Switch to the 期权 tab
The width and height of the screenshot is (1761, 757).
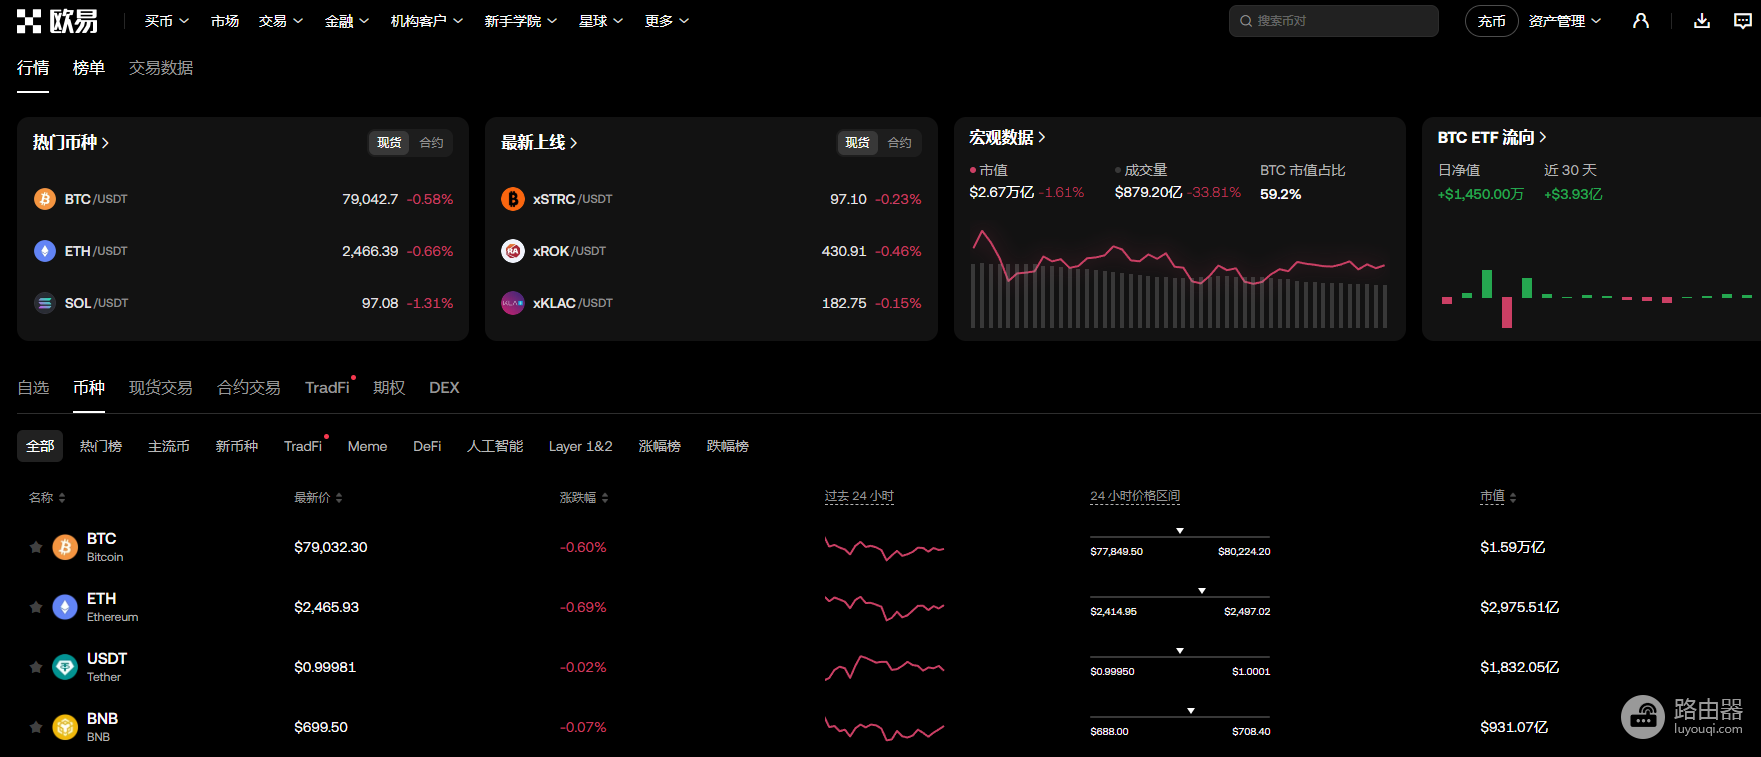click(389, 388)
